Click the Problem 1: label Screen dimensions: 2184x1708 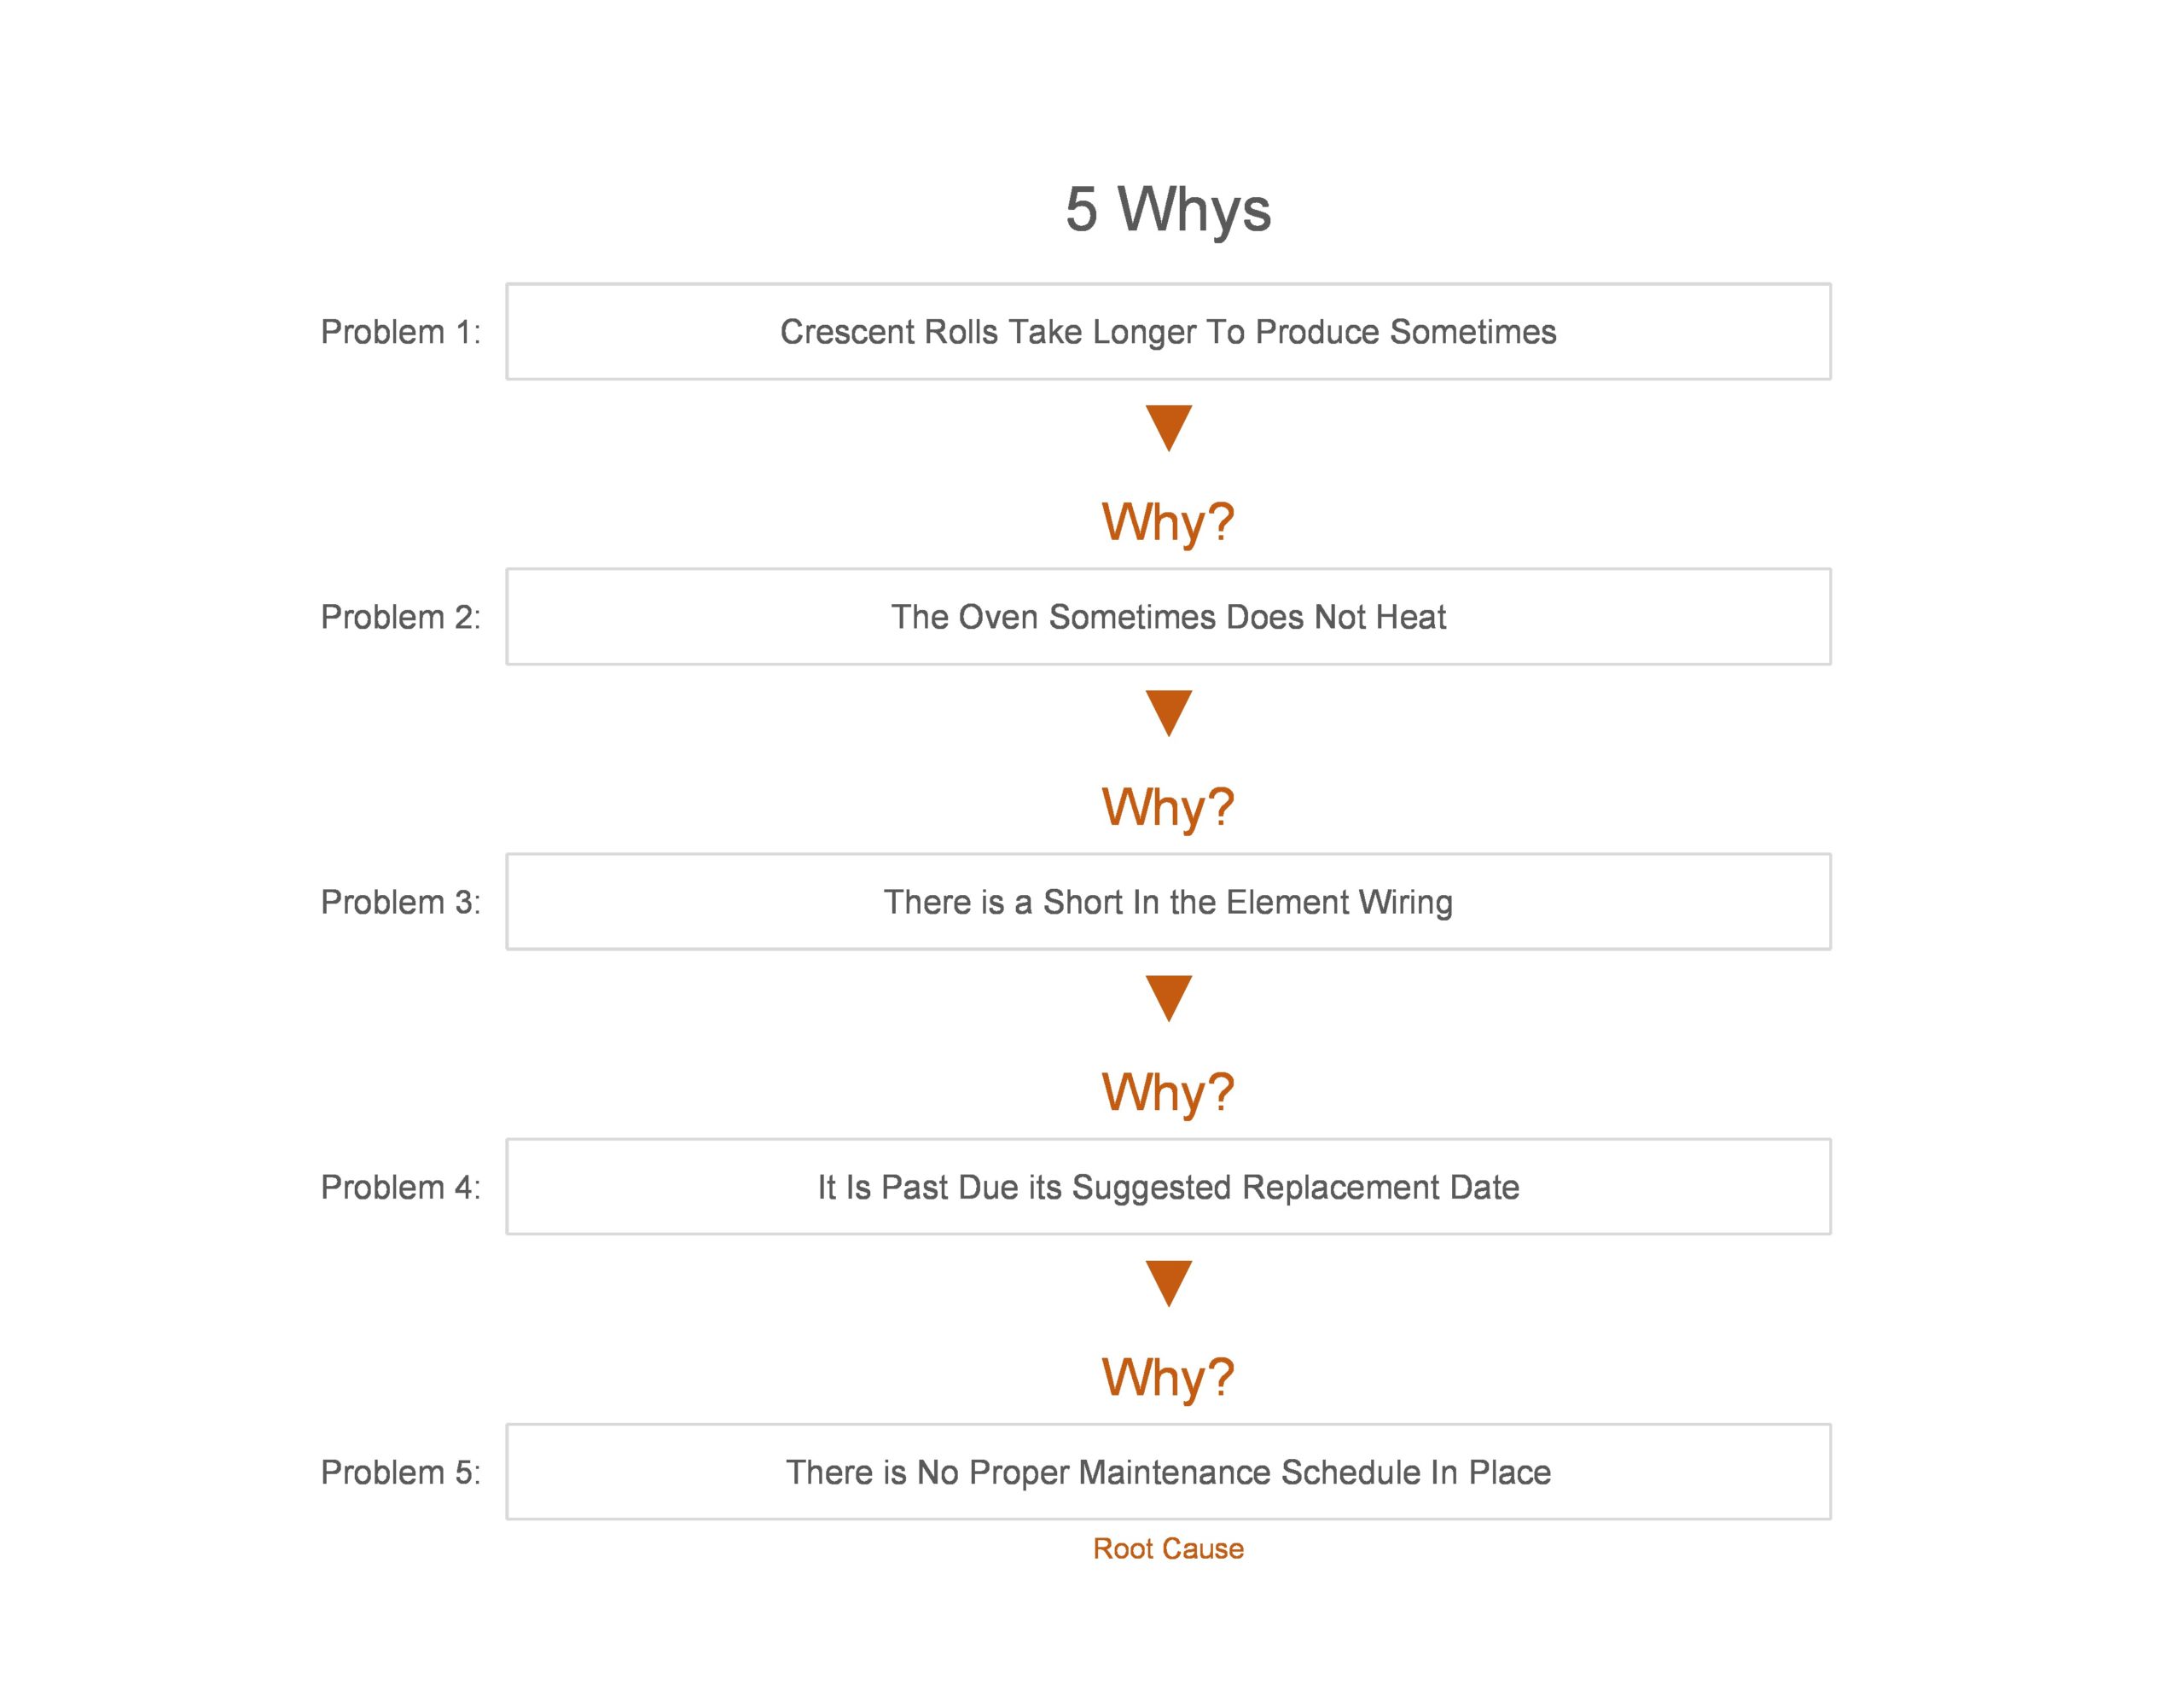400,332
